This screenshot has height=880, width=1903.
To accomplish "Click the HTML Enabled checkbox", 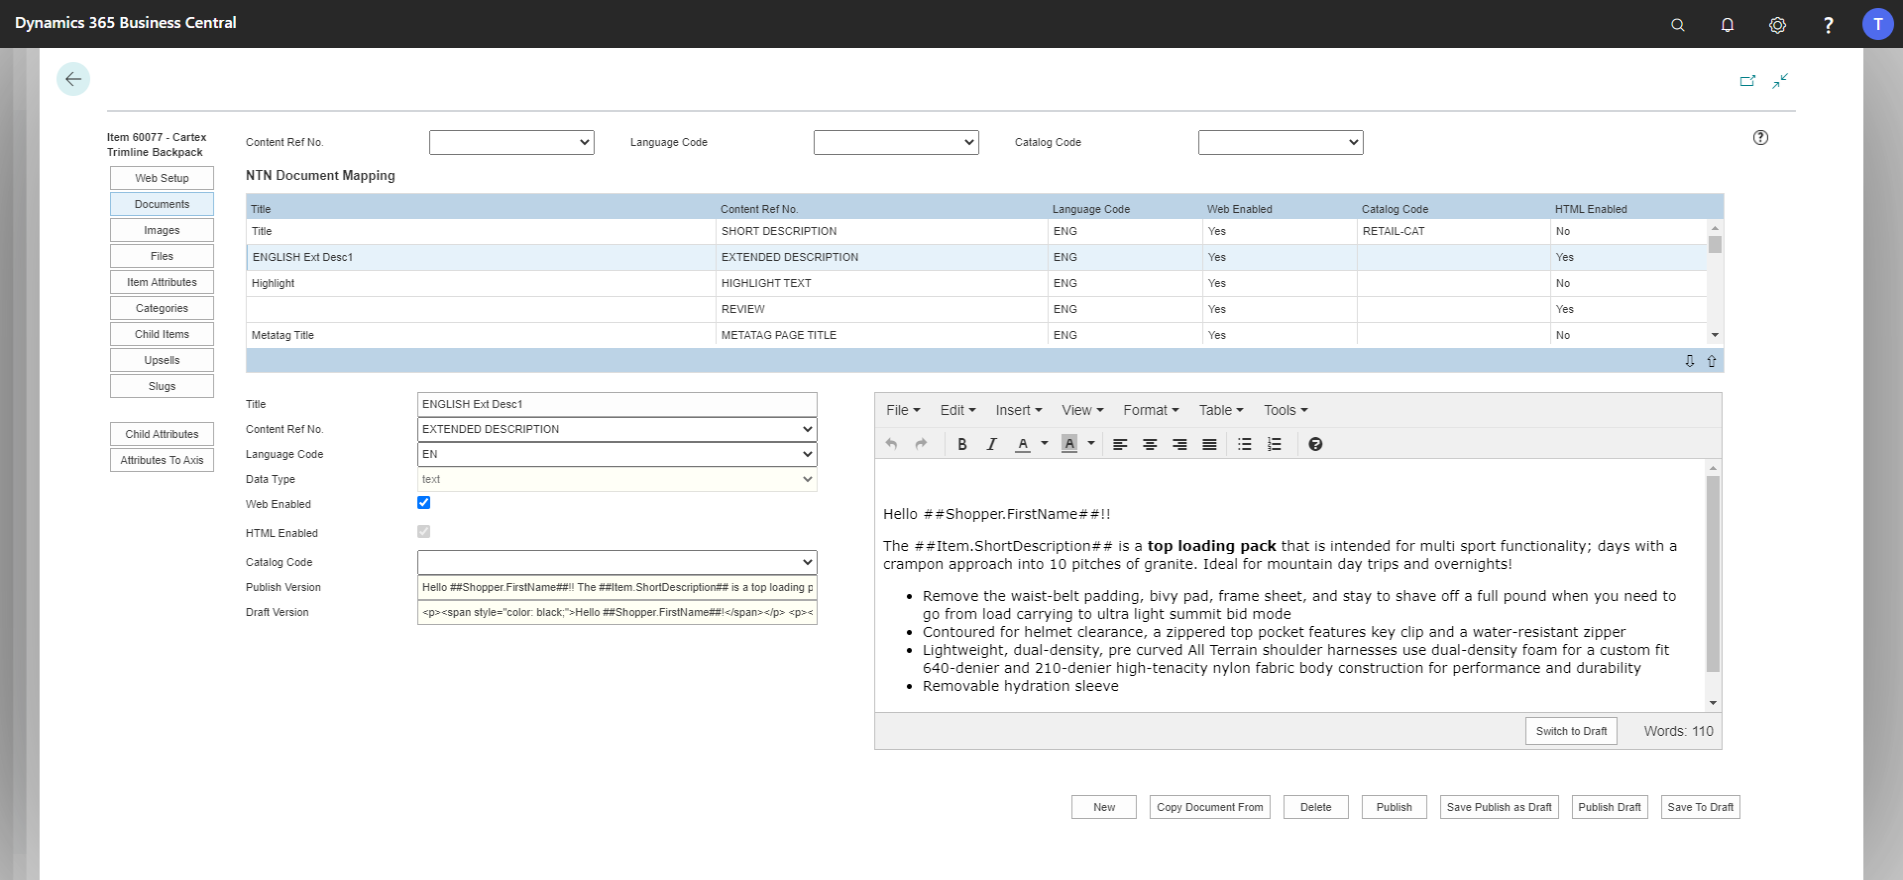I will click(424, 532).
